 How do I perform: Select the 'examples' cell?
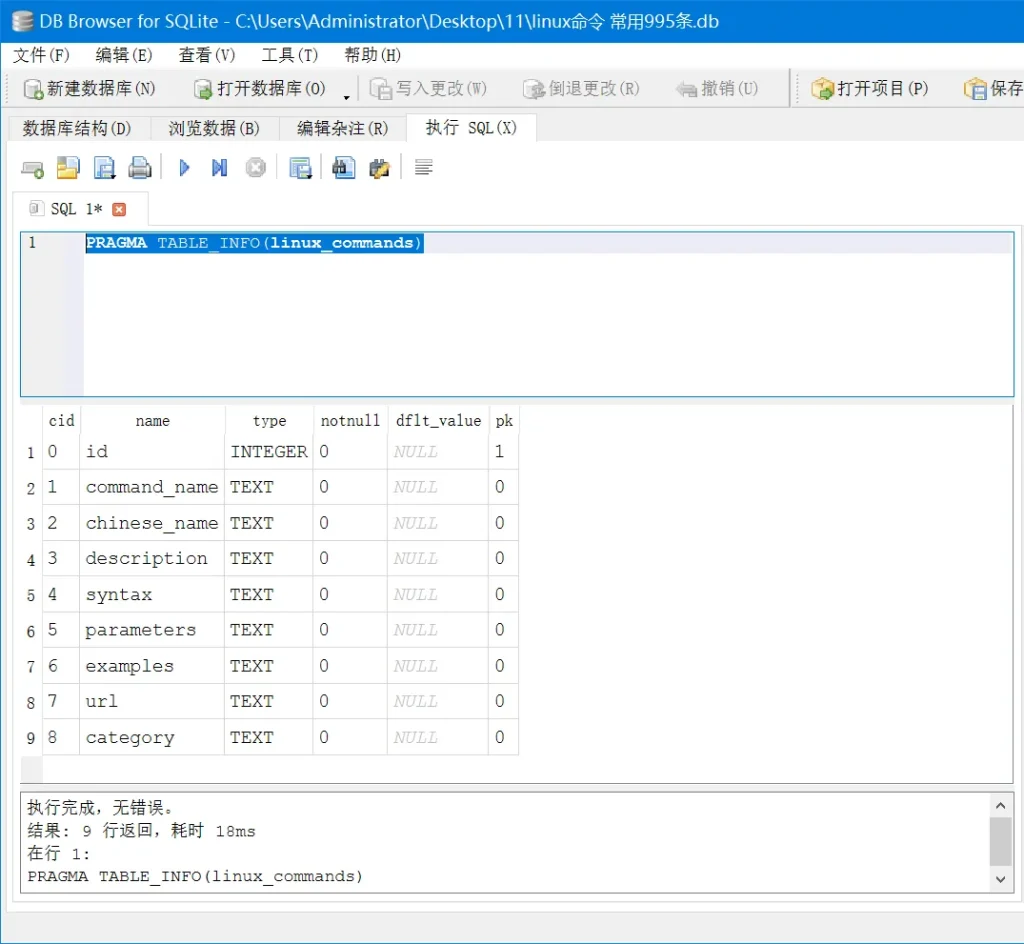(152, 666)
